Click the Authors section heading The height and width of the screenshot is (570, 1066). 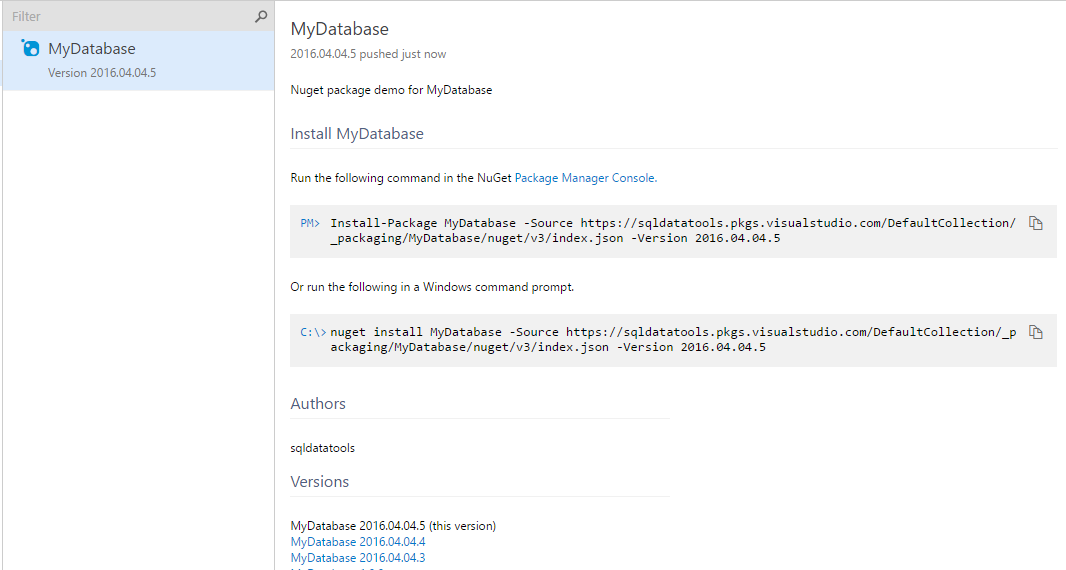pyautogui.click(x=317, y=403)
